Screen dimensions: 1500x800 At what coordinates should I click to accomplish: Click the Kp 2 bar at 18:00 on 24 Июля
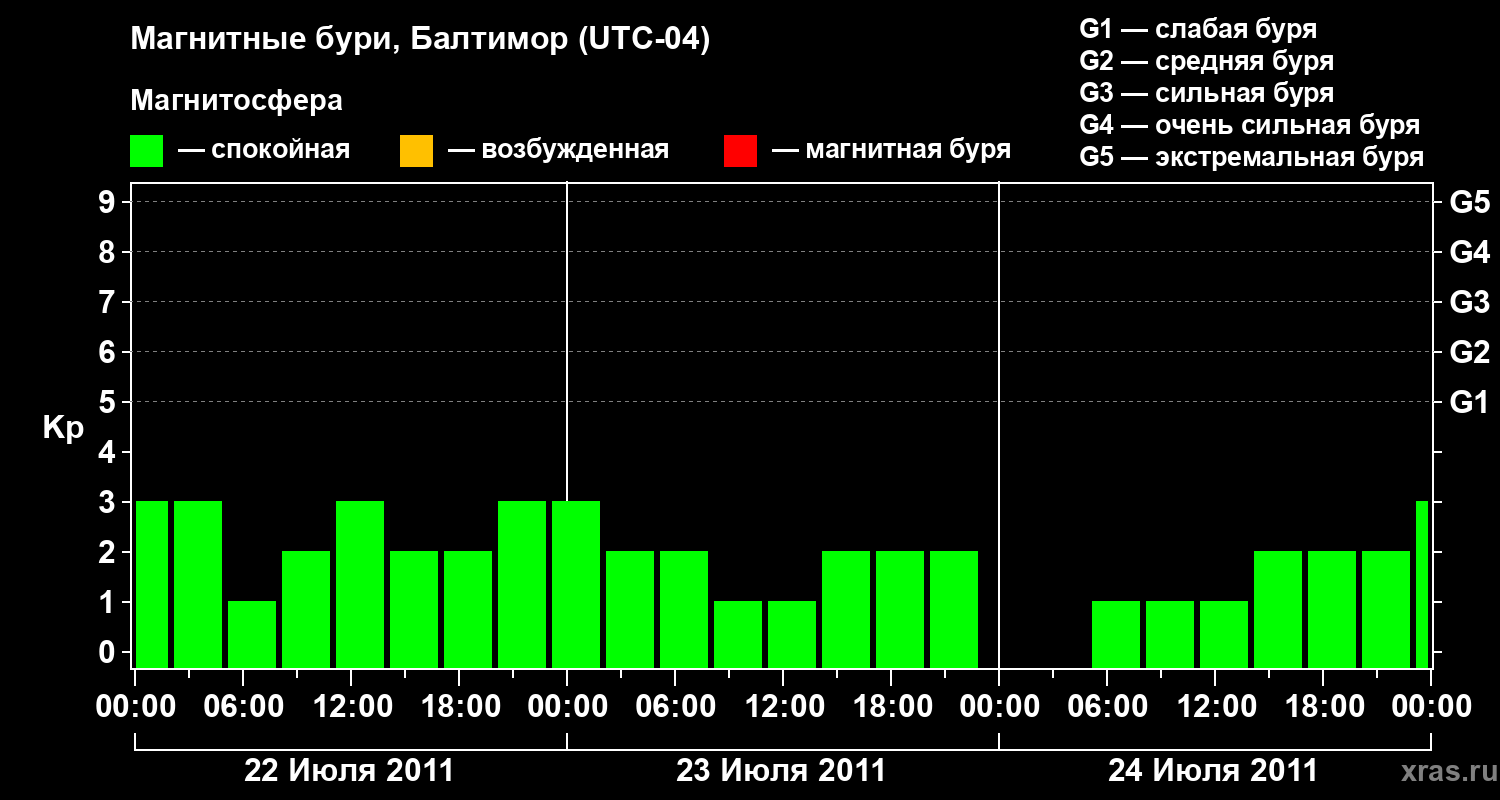pyautogui.click(x=1332, y=609)
